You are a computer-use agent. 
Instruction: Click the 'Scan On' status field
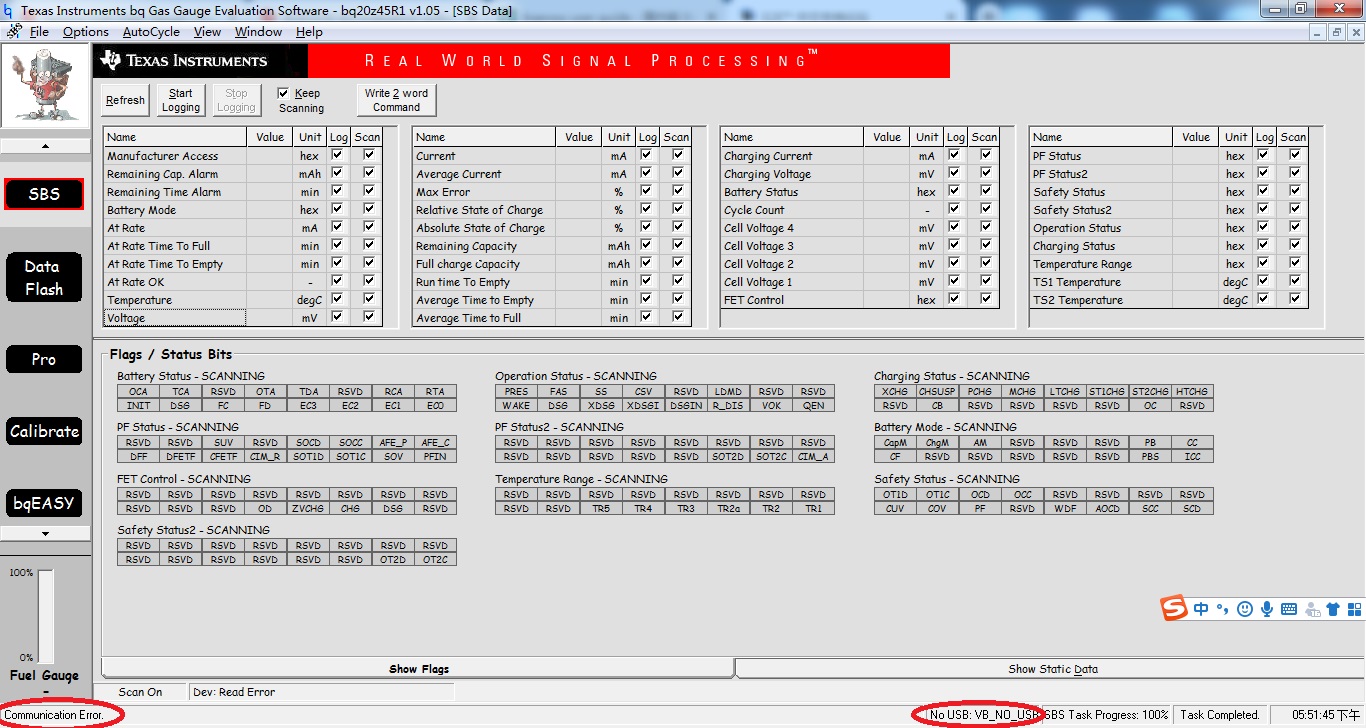coord(141,692)
